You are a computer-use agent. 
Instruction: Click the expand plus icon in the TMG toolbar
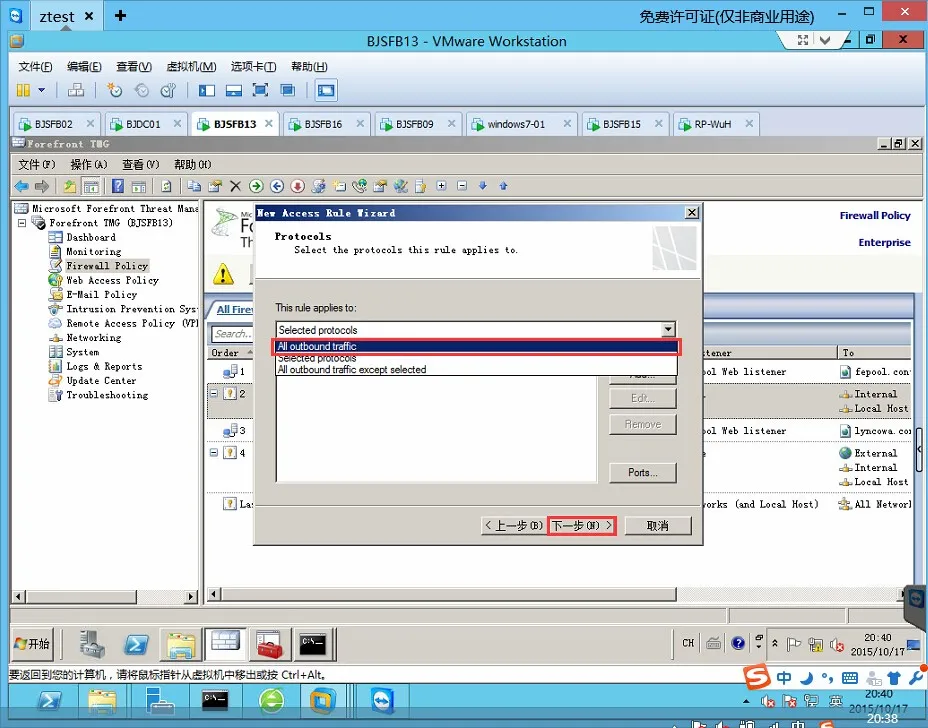pyautogui.click(x=442, y=186)
